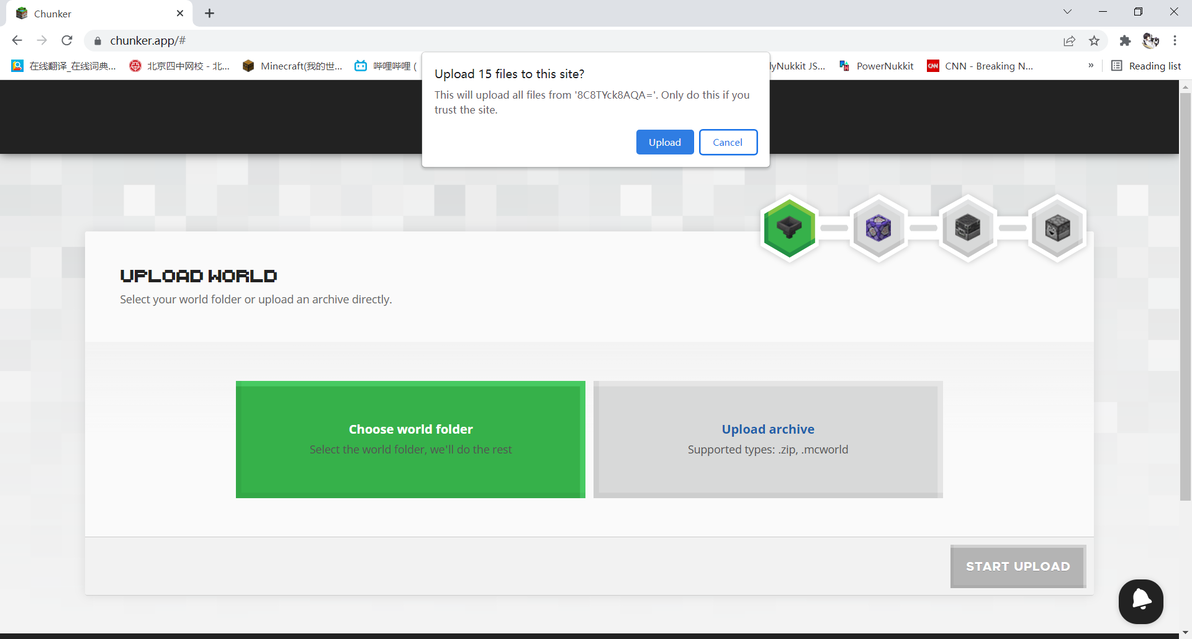Bookmark this page with the star icon
The height and width of the screenshot is (639, 1192).
(1094, 40)
